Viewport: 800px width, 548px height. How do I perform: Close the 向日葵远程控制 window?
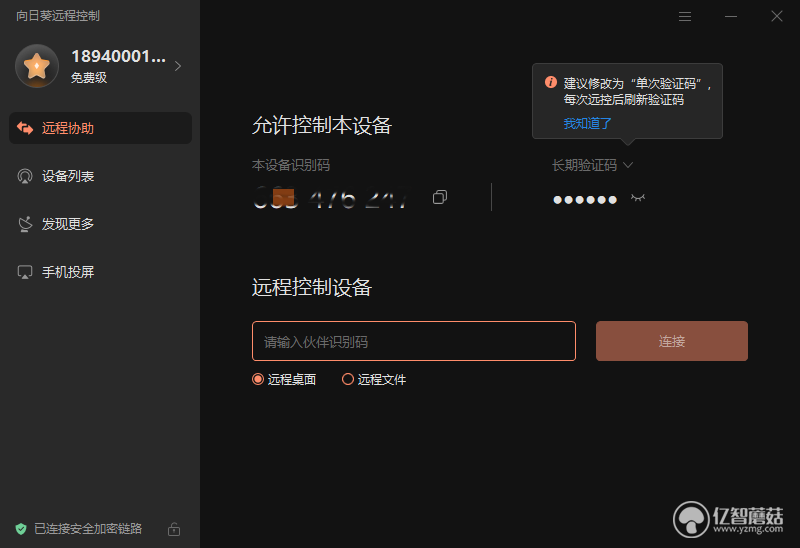coord(777,17)
